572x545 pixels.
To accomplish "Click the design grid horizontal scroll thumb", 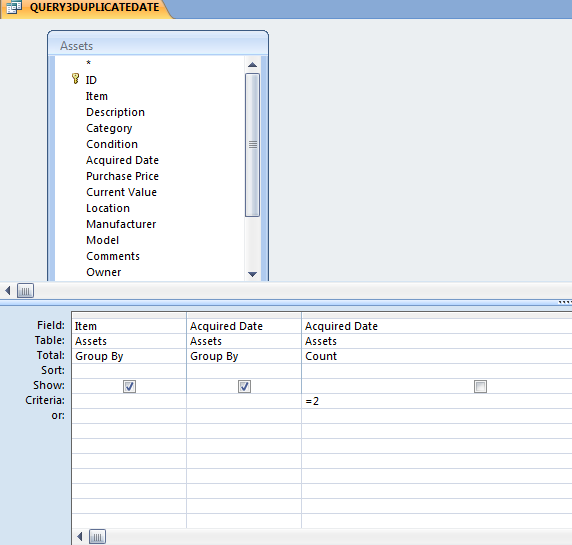I will (x=97, y=537).
